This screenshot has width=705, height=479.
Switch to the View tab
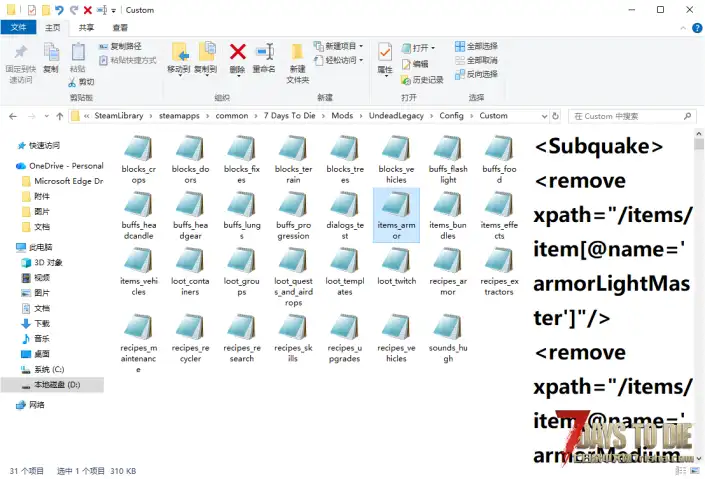[x=120, y=28]
